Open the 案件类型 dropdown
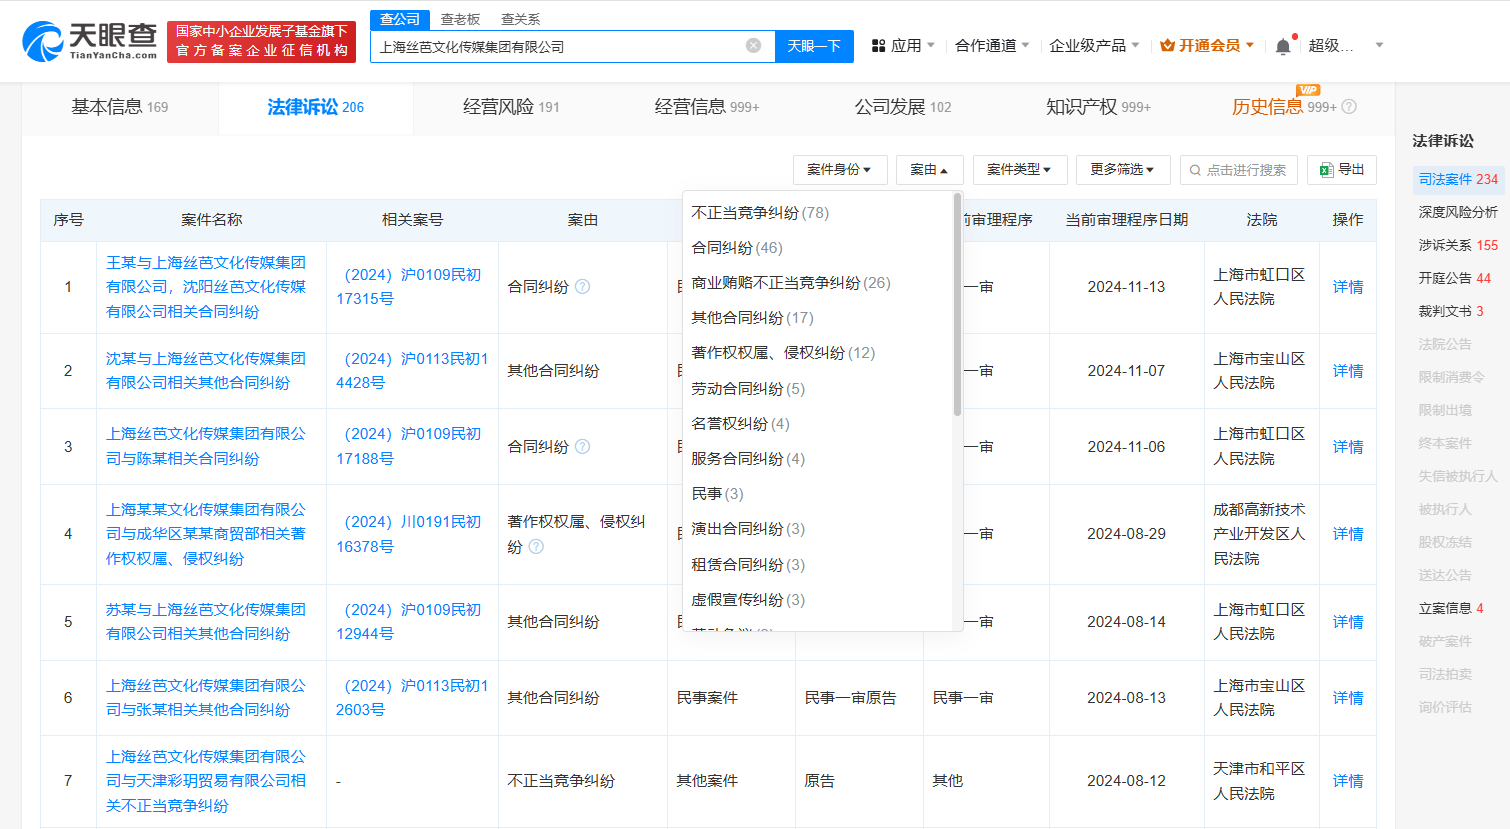This screenshot has width=1510, height=829. (x=1019, y=170)
